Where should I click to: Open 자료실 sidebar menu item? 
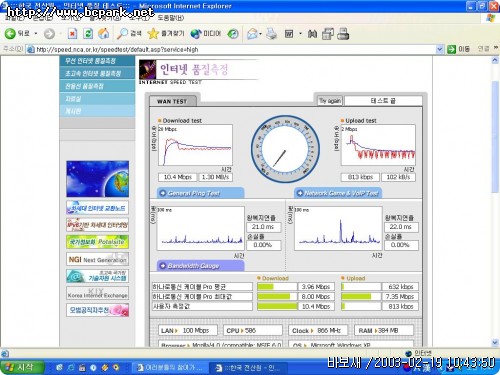coord(97,99)
